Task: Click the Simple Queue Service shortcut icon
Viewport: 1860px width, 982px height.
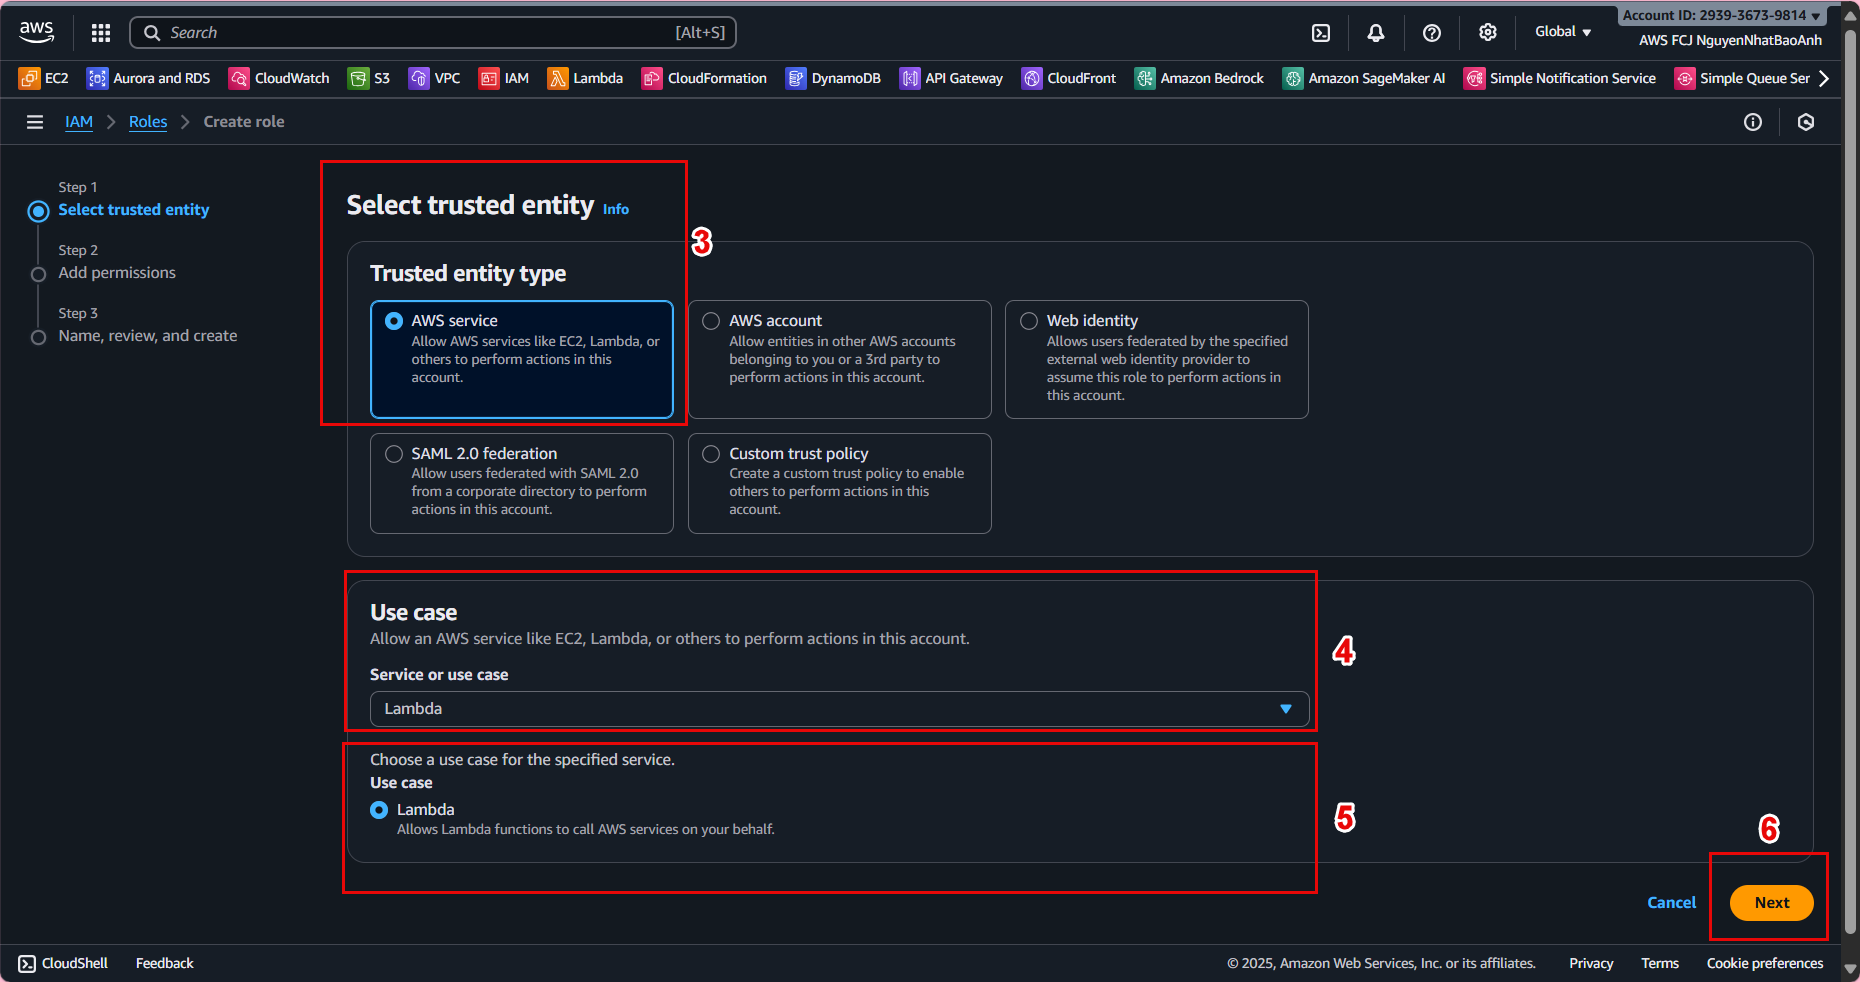Action: 1685,78
